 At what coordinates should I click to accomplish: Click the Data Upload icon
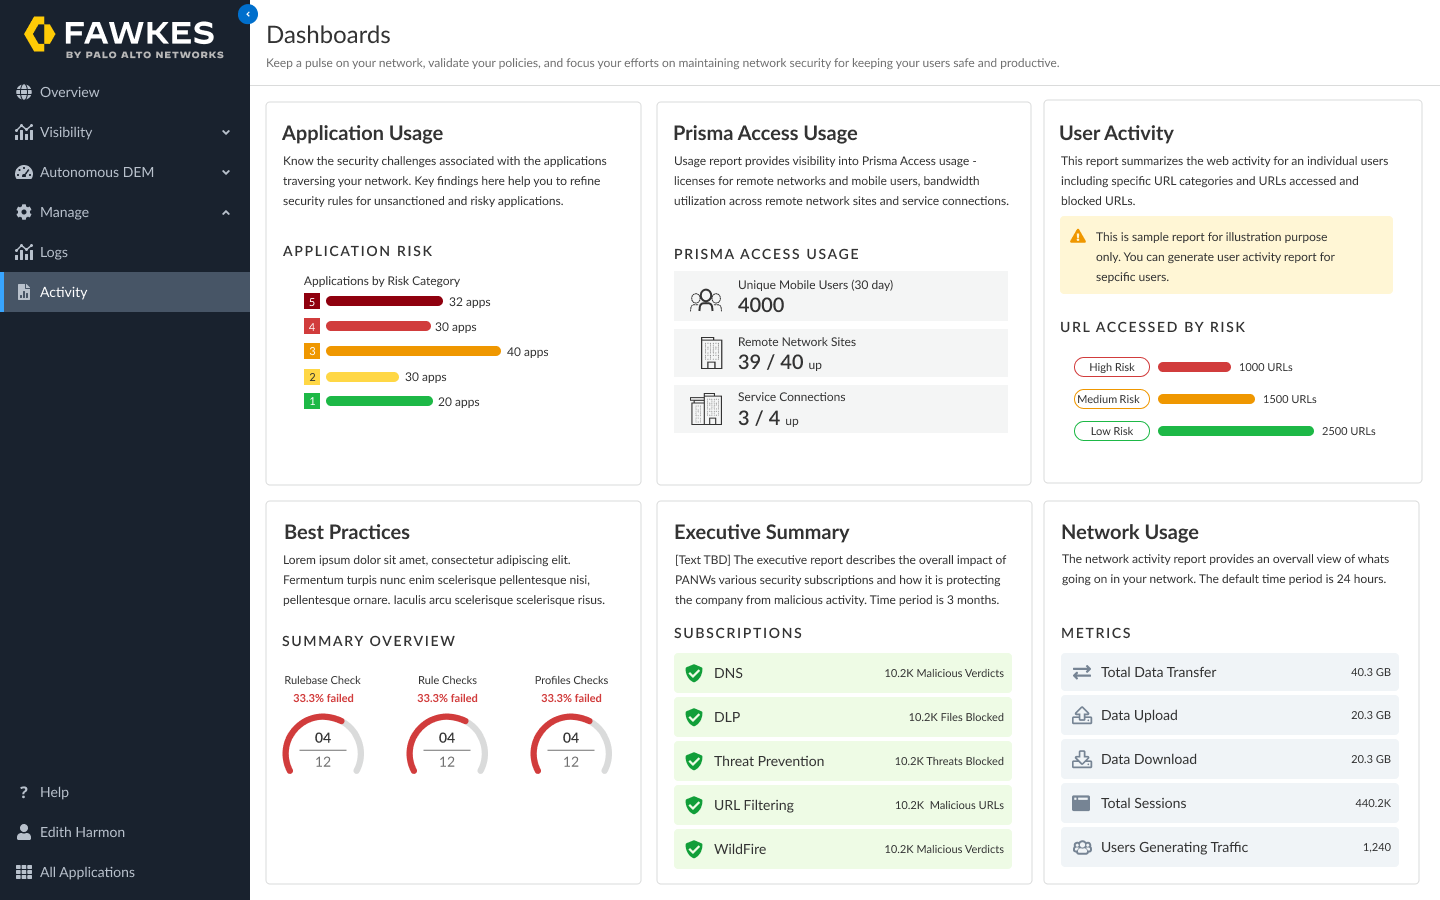(x=1082, y=715)
